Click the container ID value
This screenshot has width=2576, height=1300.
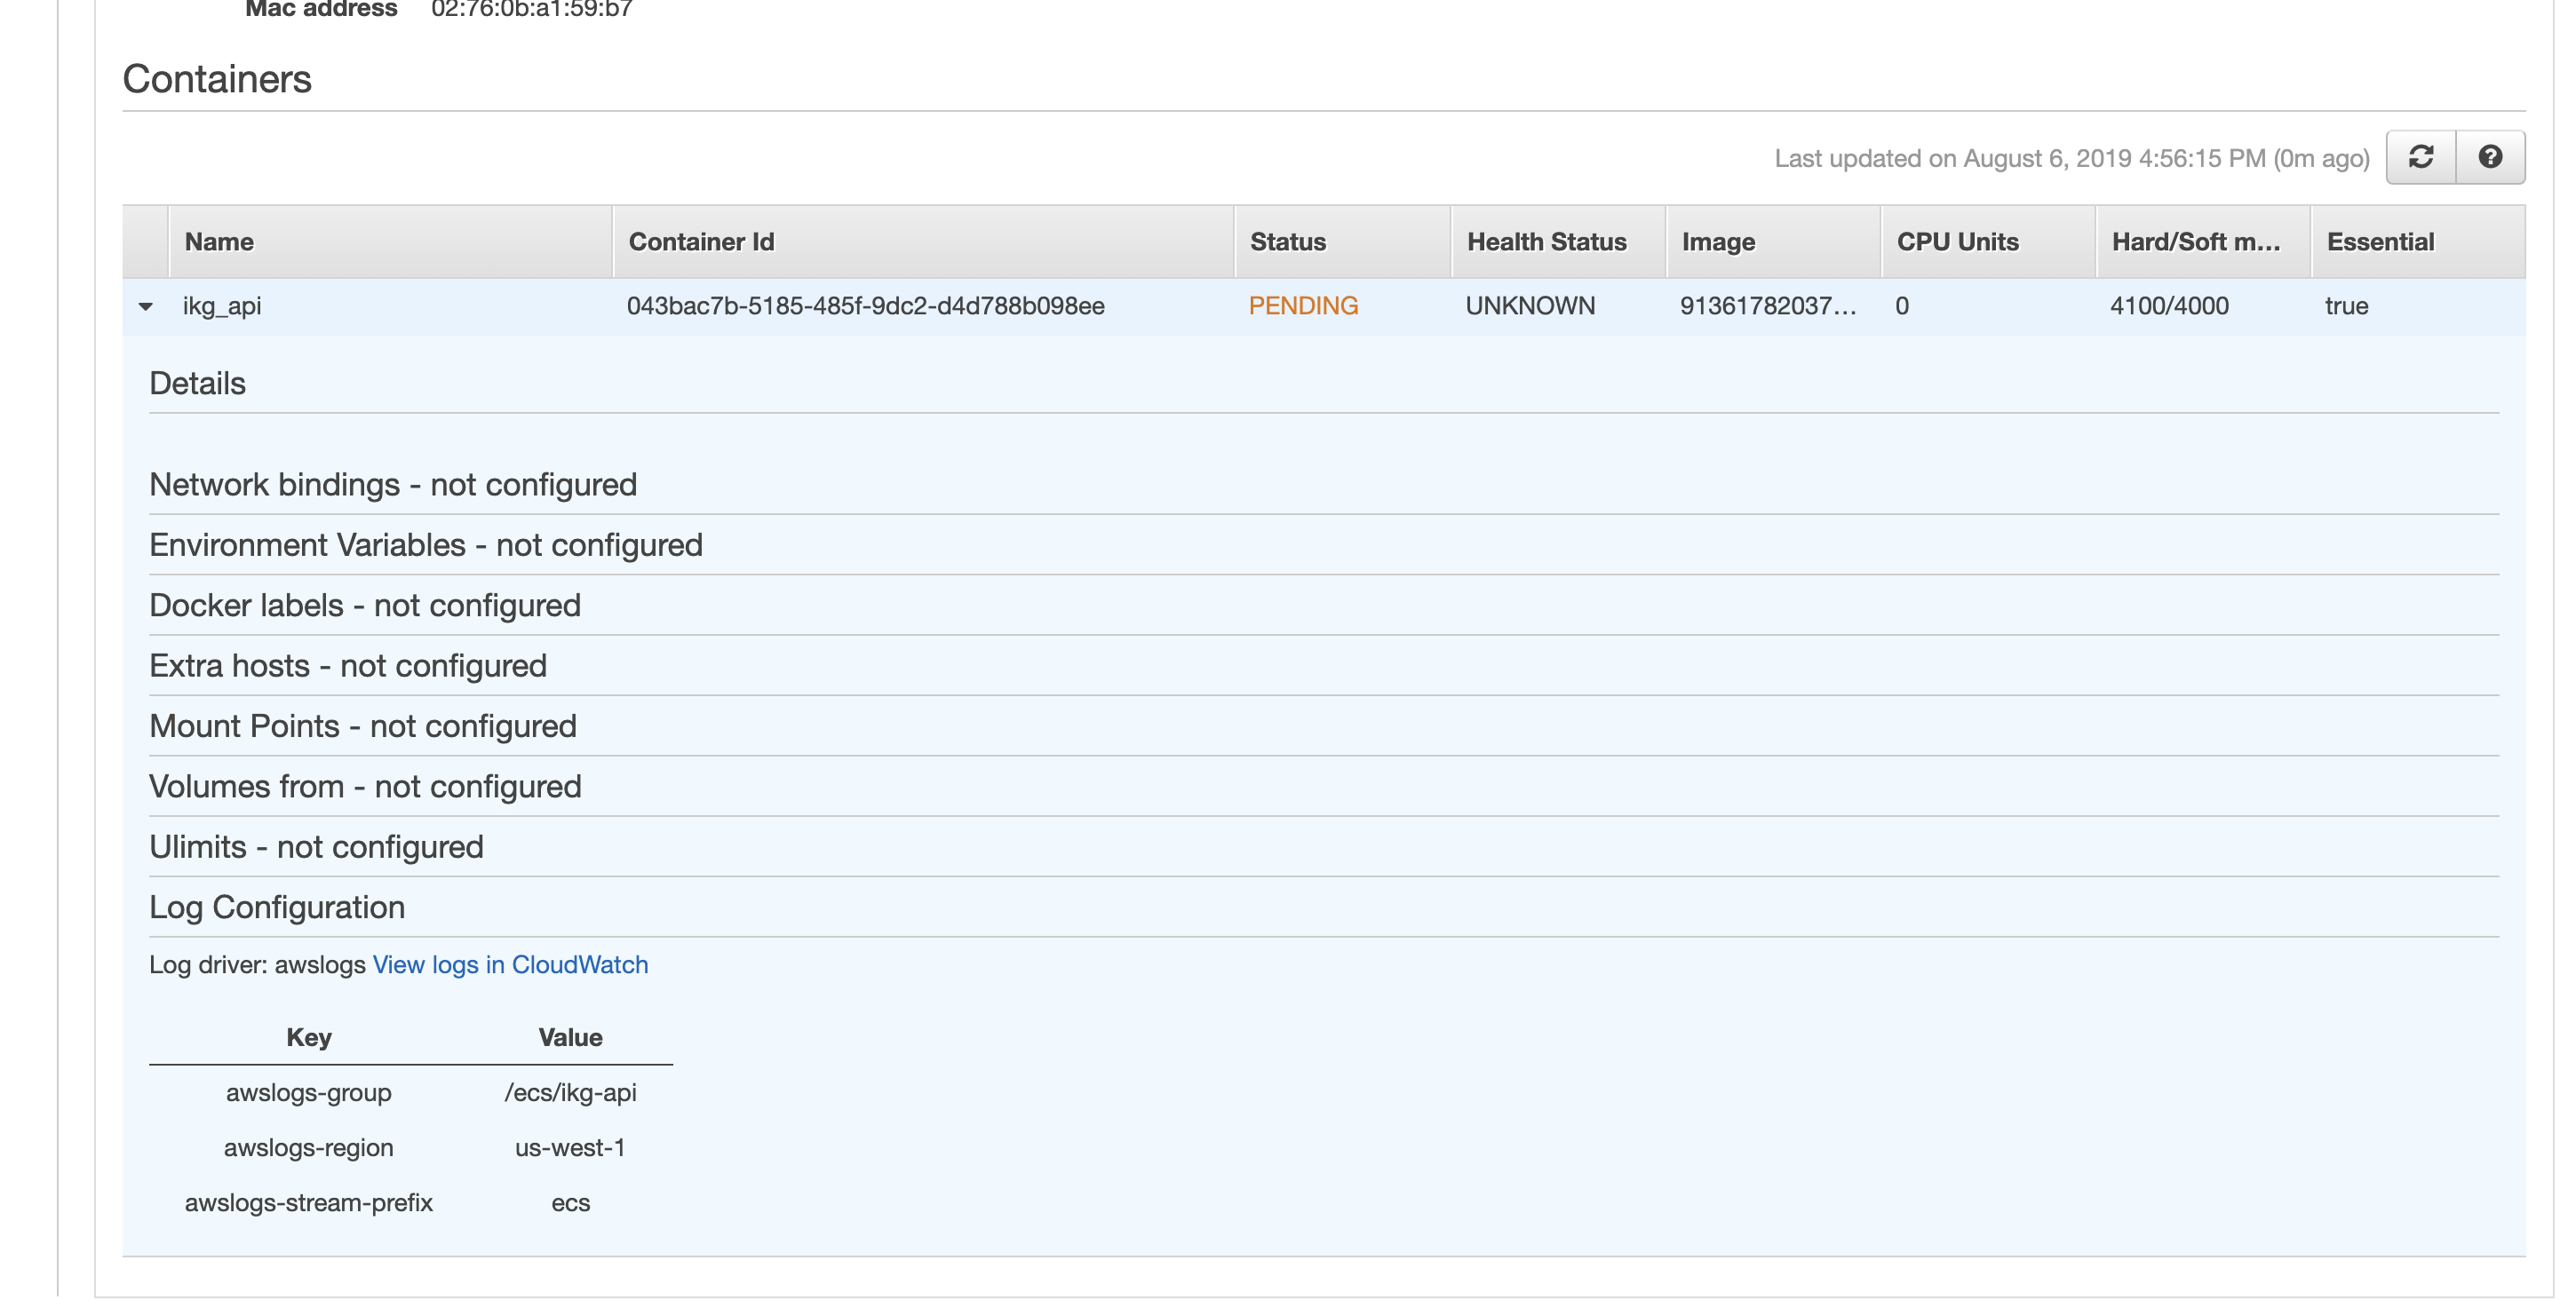tap(865, 306)
